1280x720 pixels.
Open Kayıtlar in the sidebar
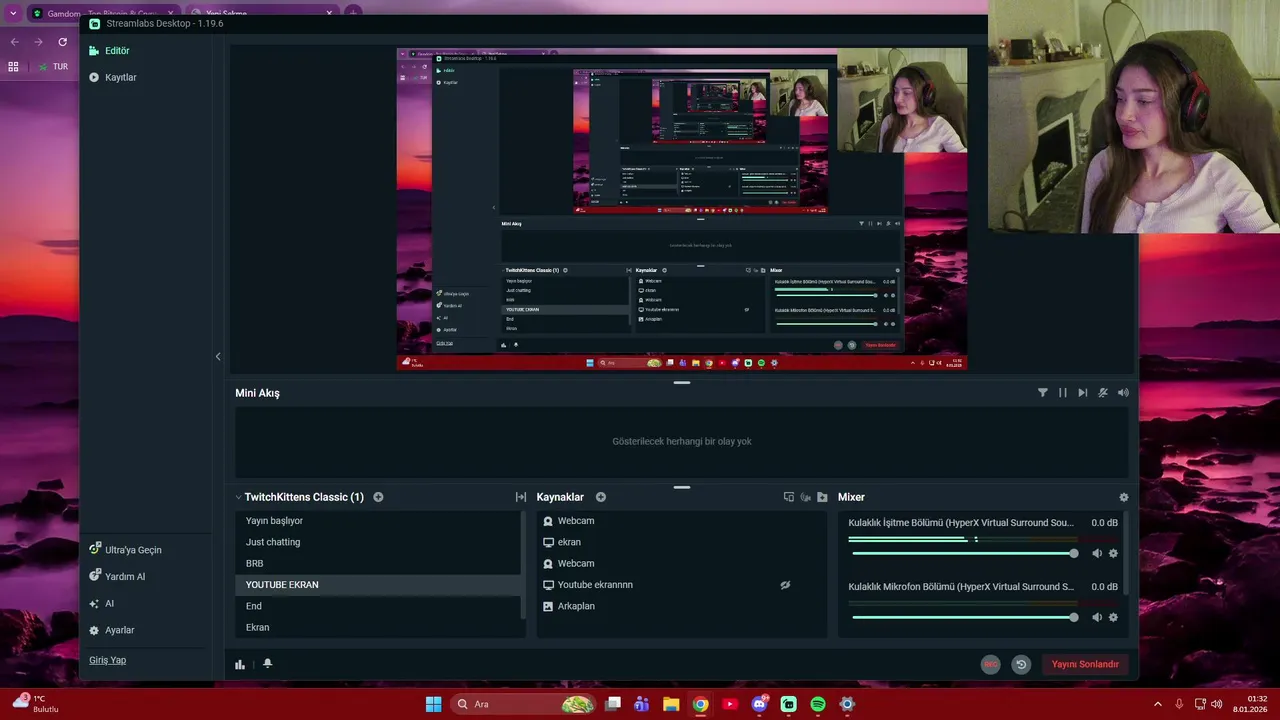(113, 78)
